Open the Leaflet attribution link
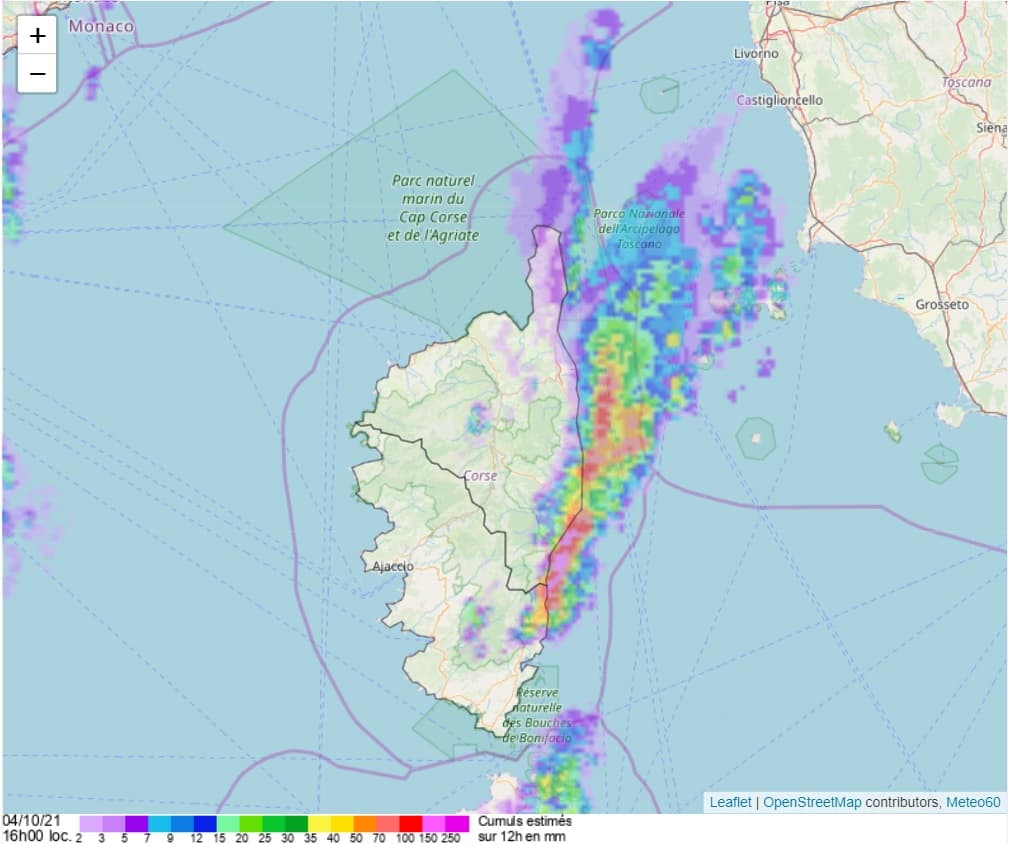 730,802
